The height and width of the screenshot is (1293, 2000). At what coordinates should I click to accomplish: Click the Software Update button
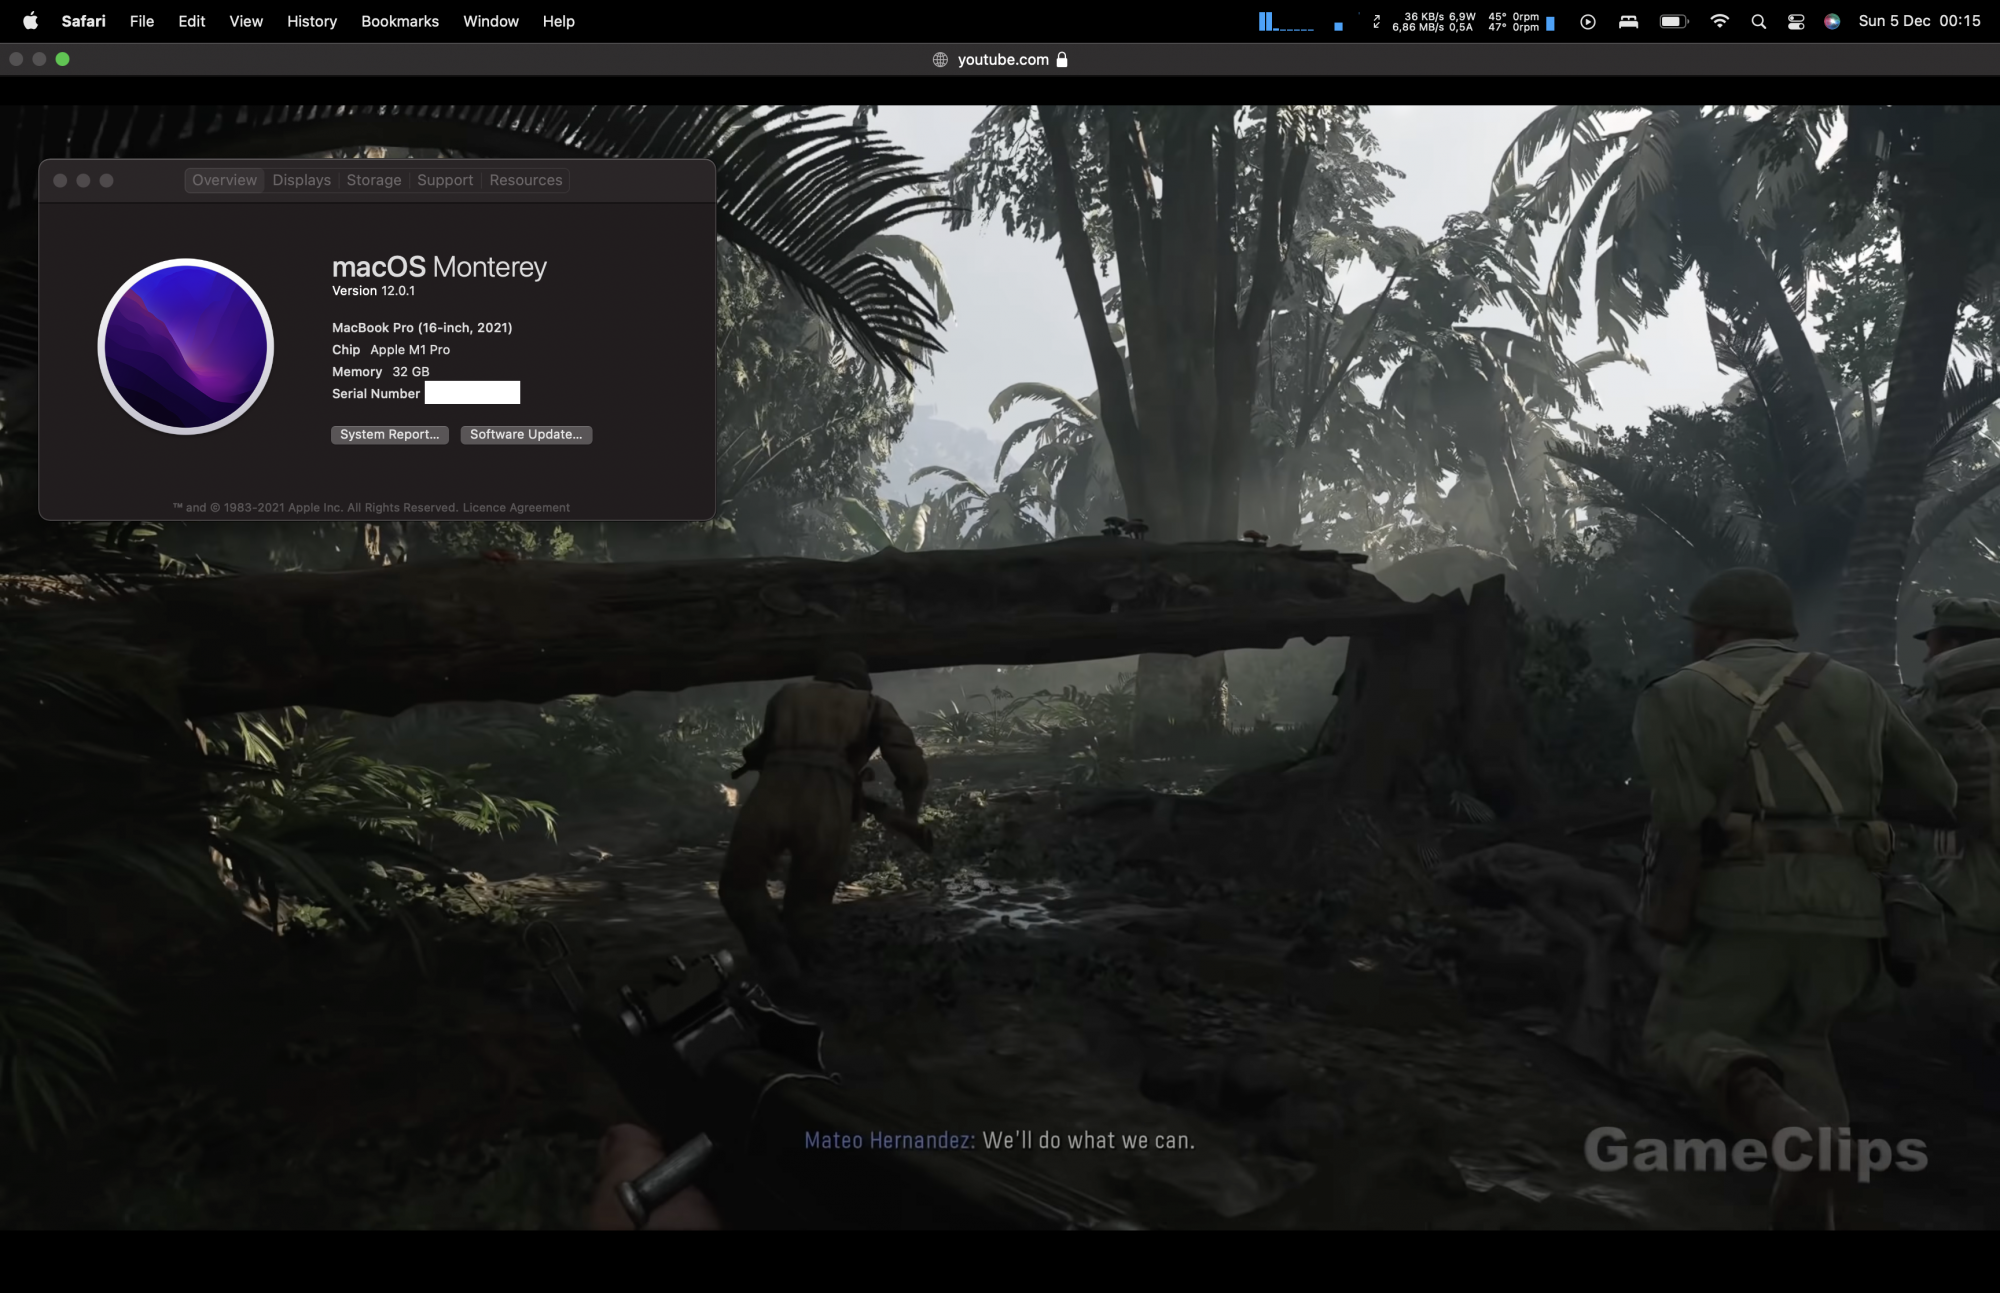526,434
